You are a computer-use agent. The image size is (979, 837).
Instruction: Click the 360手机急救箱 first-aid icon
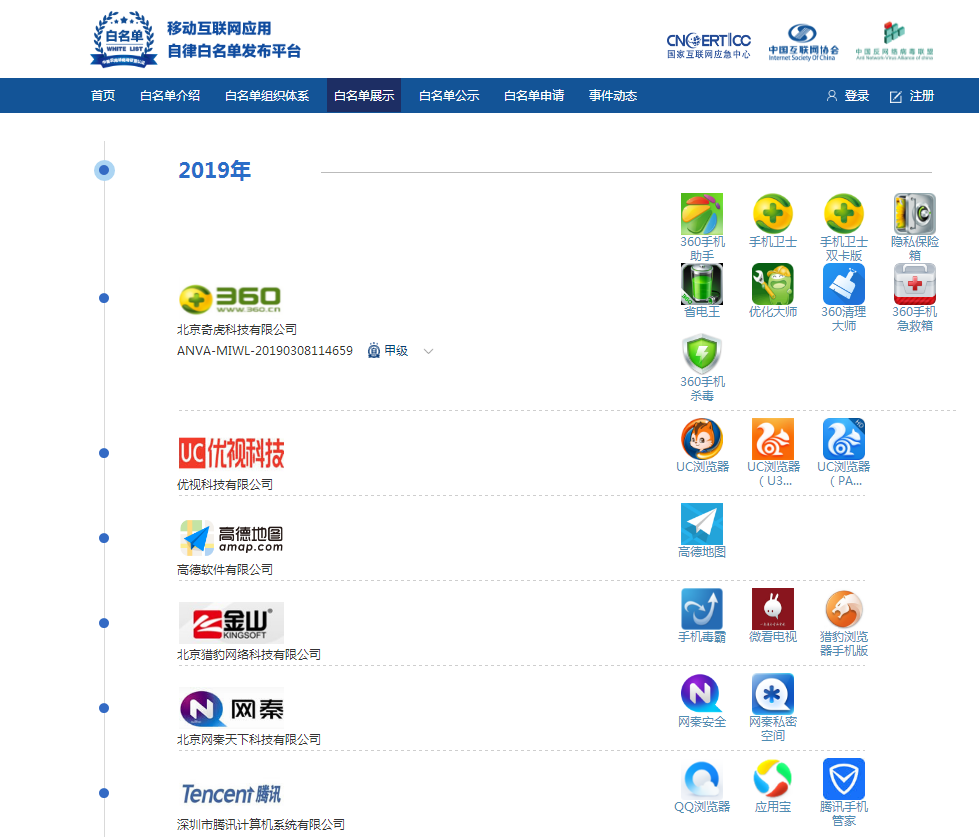click(914, 284)
